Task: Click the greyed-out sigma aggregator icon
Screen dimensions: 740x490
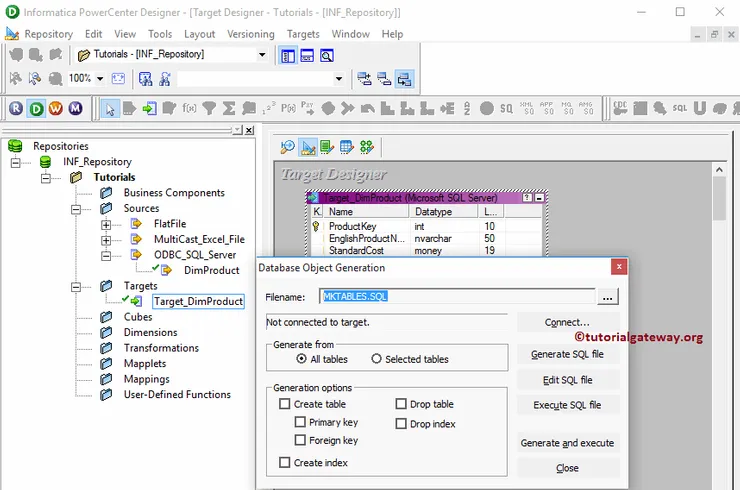Action: [229, 109]
